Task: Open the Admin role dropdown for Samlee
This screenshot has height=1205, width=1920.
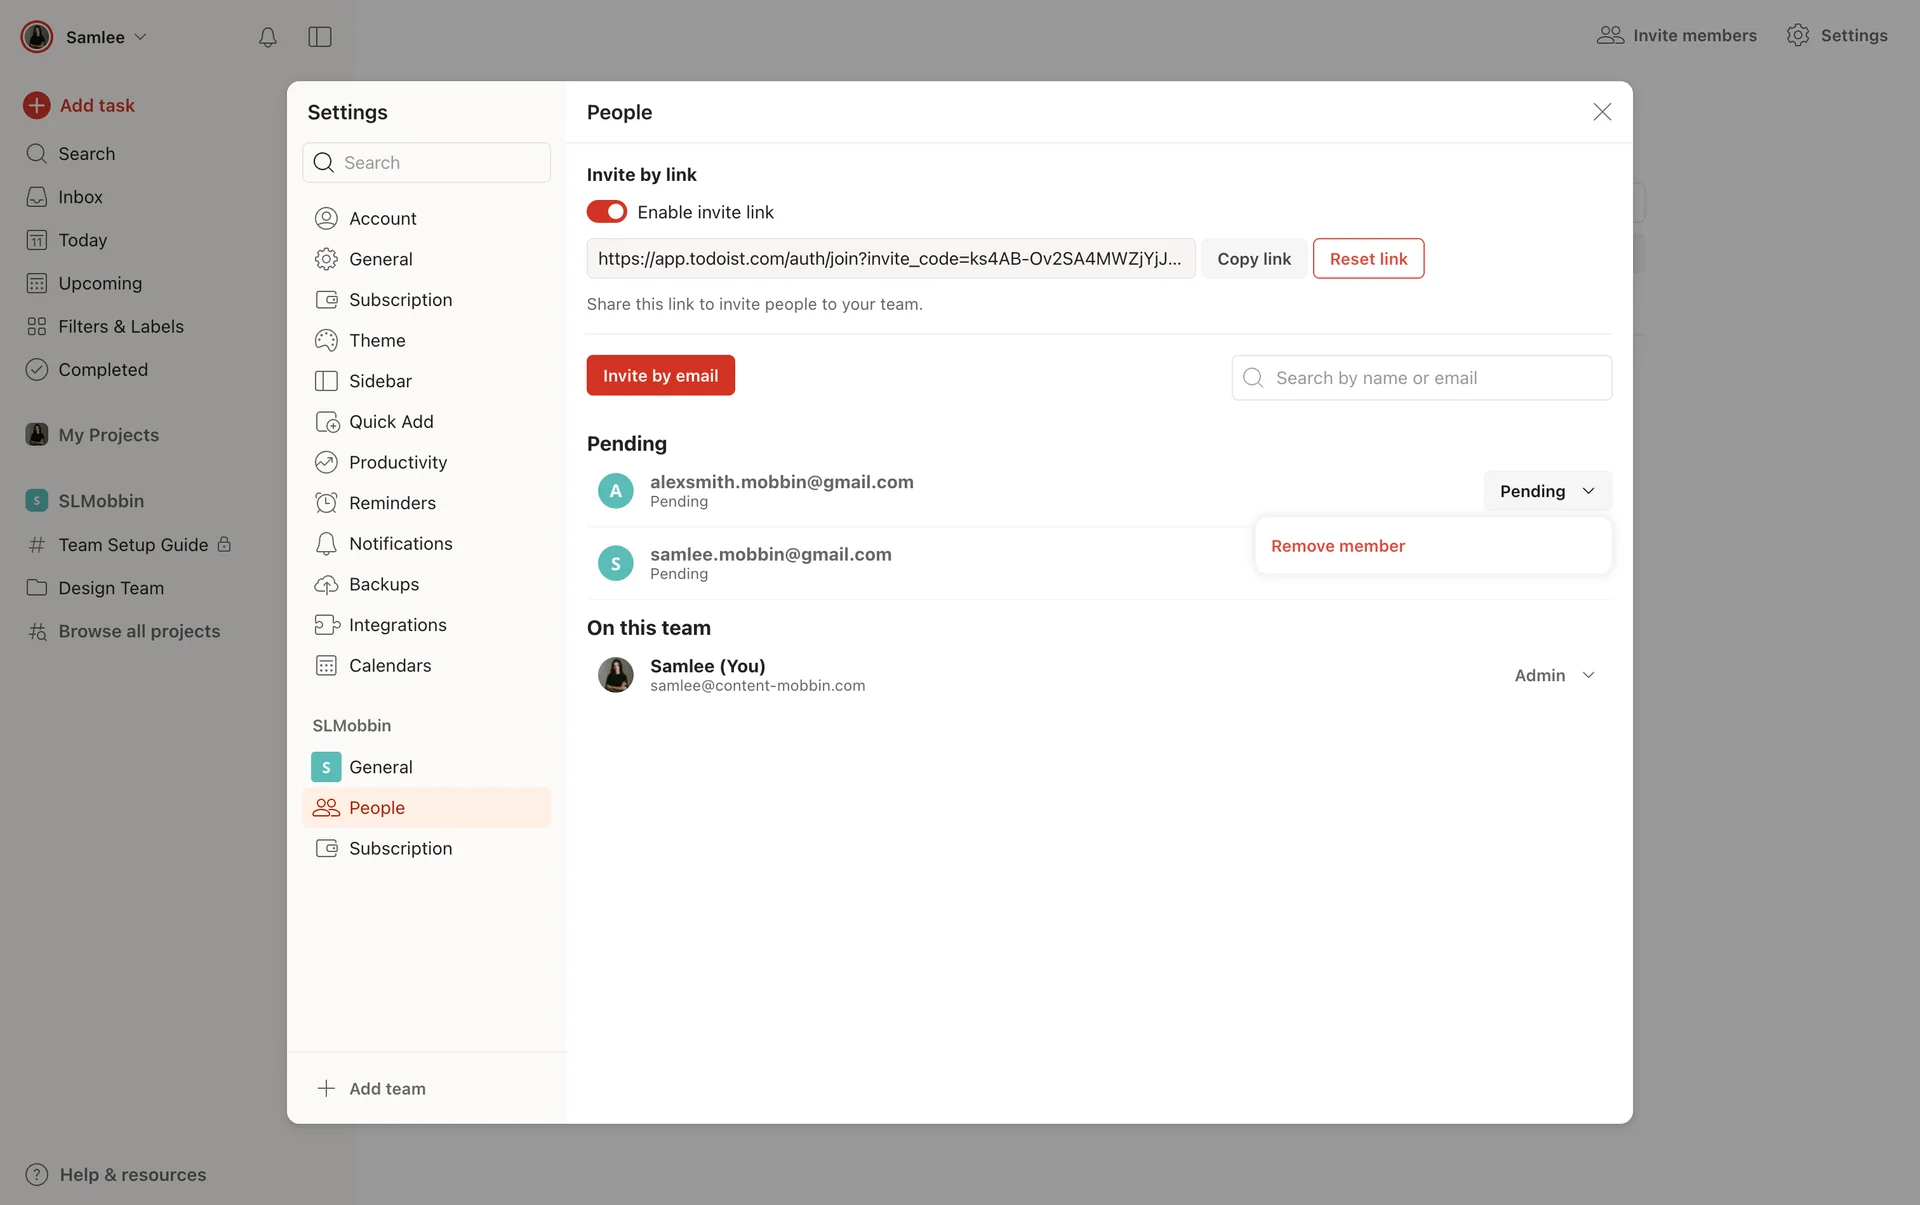Action: 1554,676
